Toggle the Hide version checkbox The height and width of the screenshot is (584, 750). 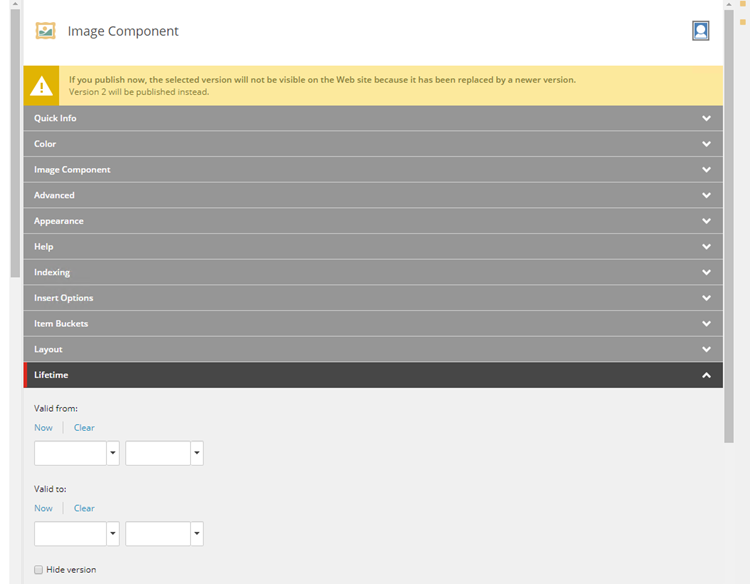pos(38,570)
